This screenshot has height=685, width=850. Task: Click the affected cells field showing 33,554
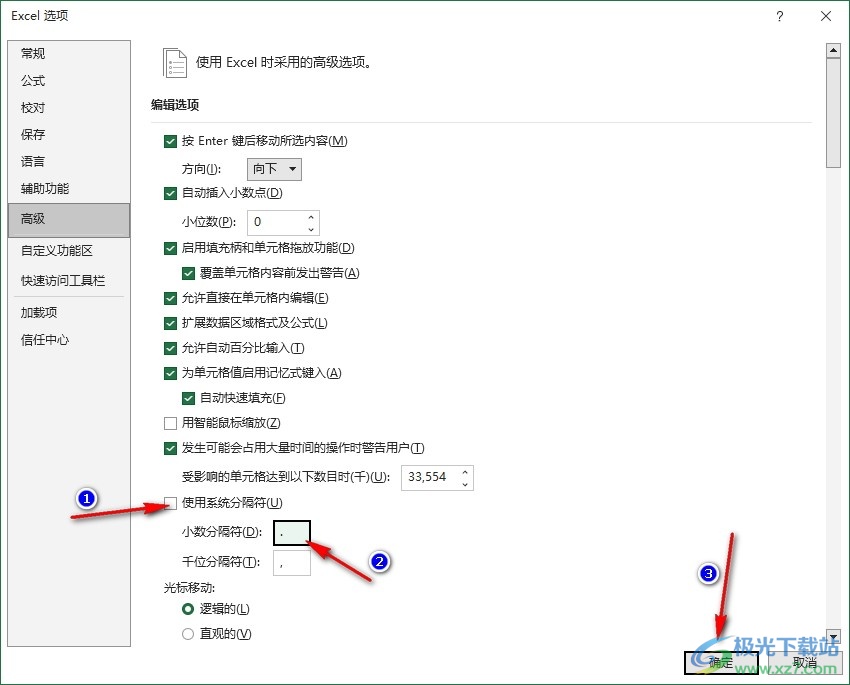tap(430, 477)
